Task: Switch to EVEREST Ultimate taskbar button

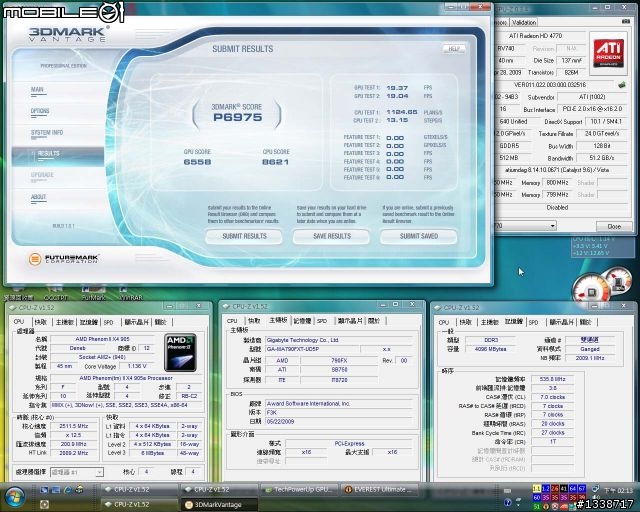Action: (380, 489)
